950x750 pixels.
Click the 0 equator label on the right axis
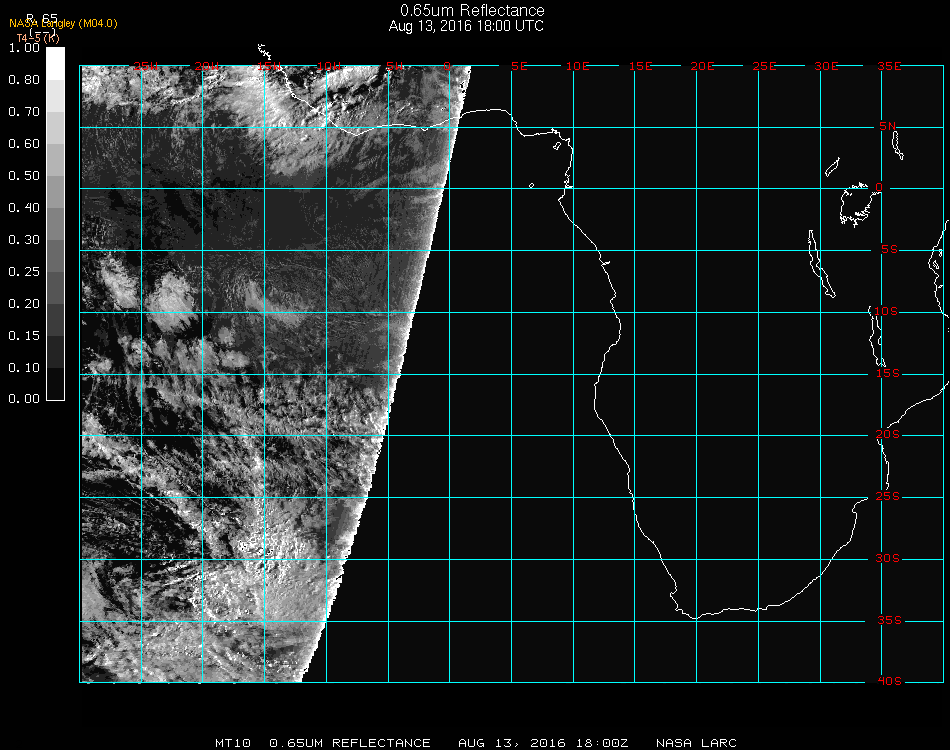click(x=879, y=187)
